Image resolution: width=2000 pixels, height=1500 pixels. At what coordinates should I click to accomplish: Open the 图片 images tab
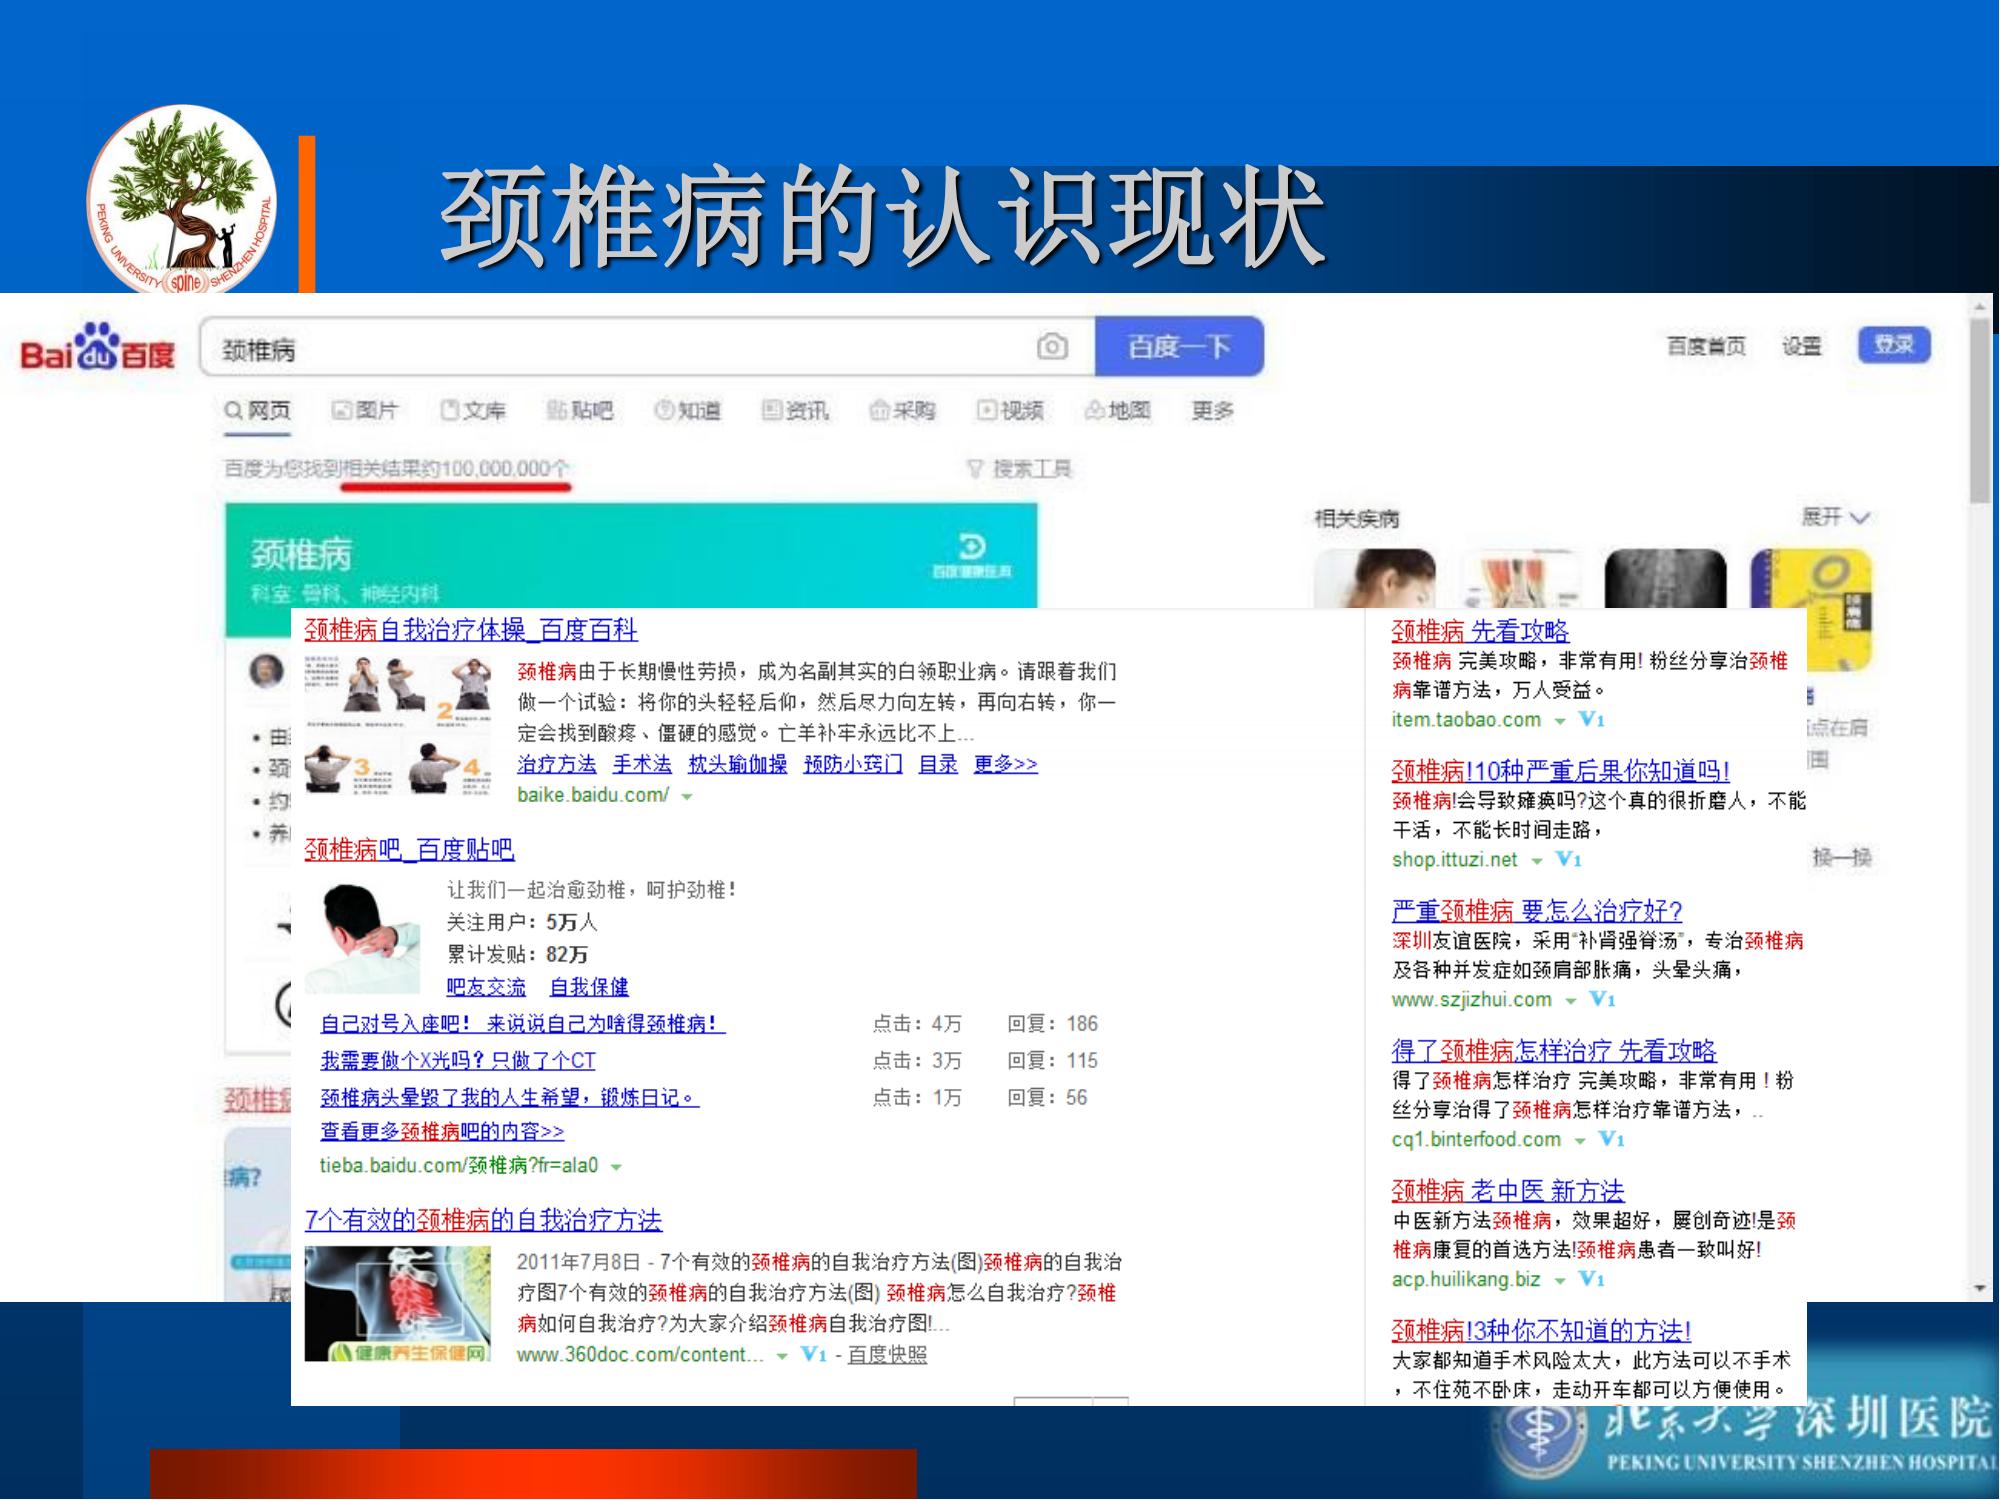click(x=365, y=410)
